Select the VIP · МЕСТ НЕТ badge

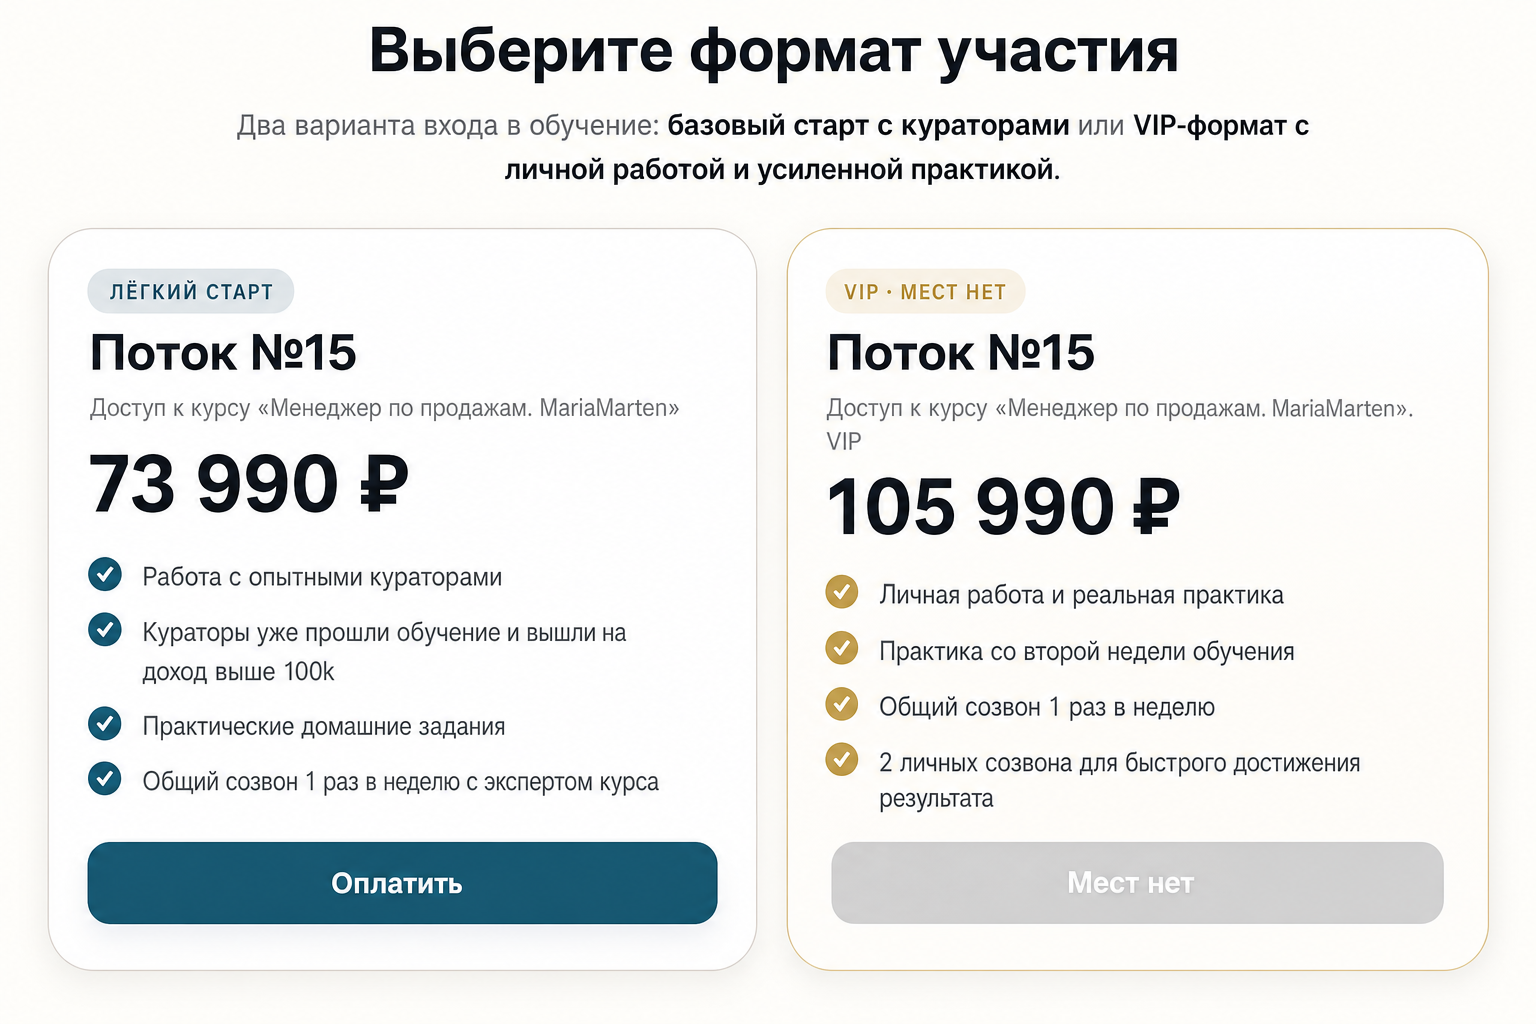tap(925, 292)
